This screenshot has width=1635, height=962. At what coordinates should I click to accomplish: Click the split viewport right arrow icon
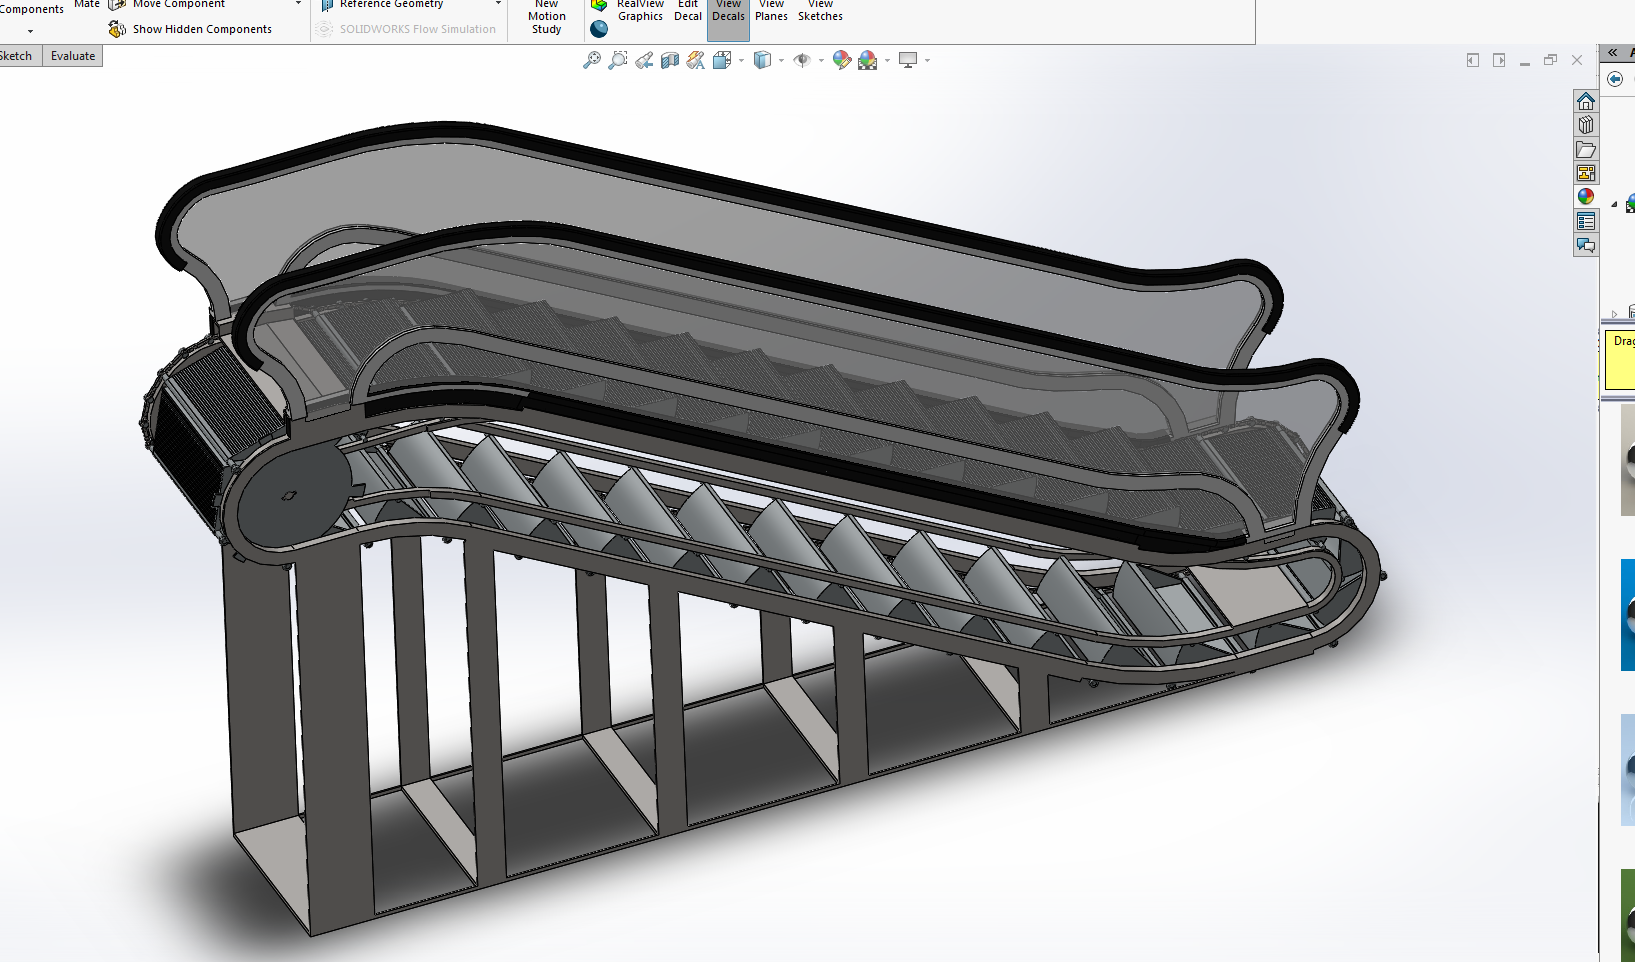pos(1499,60)
